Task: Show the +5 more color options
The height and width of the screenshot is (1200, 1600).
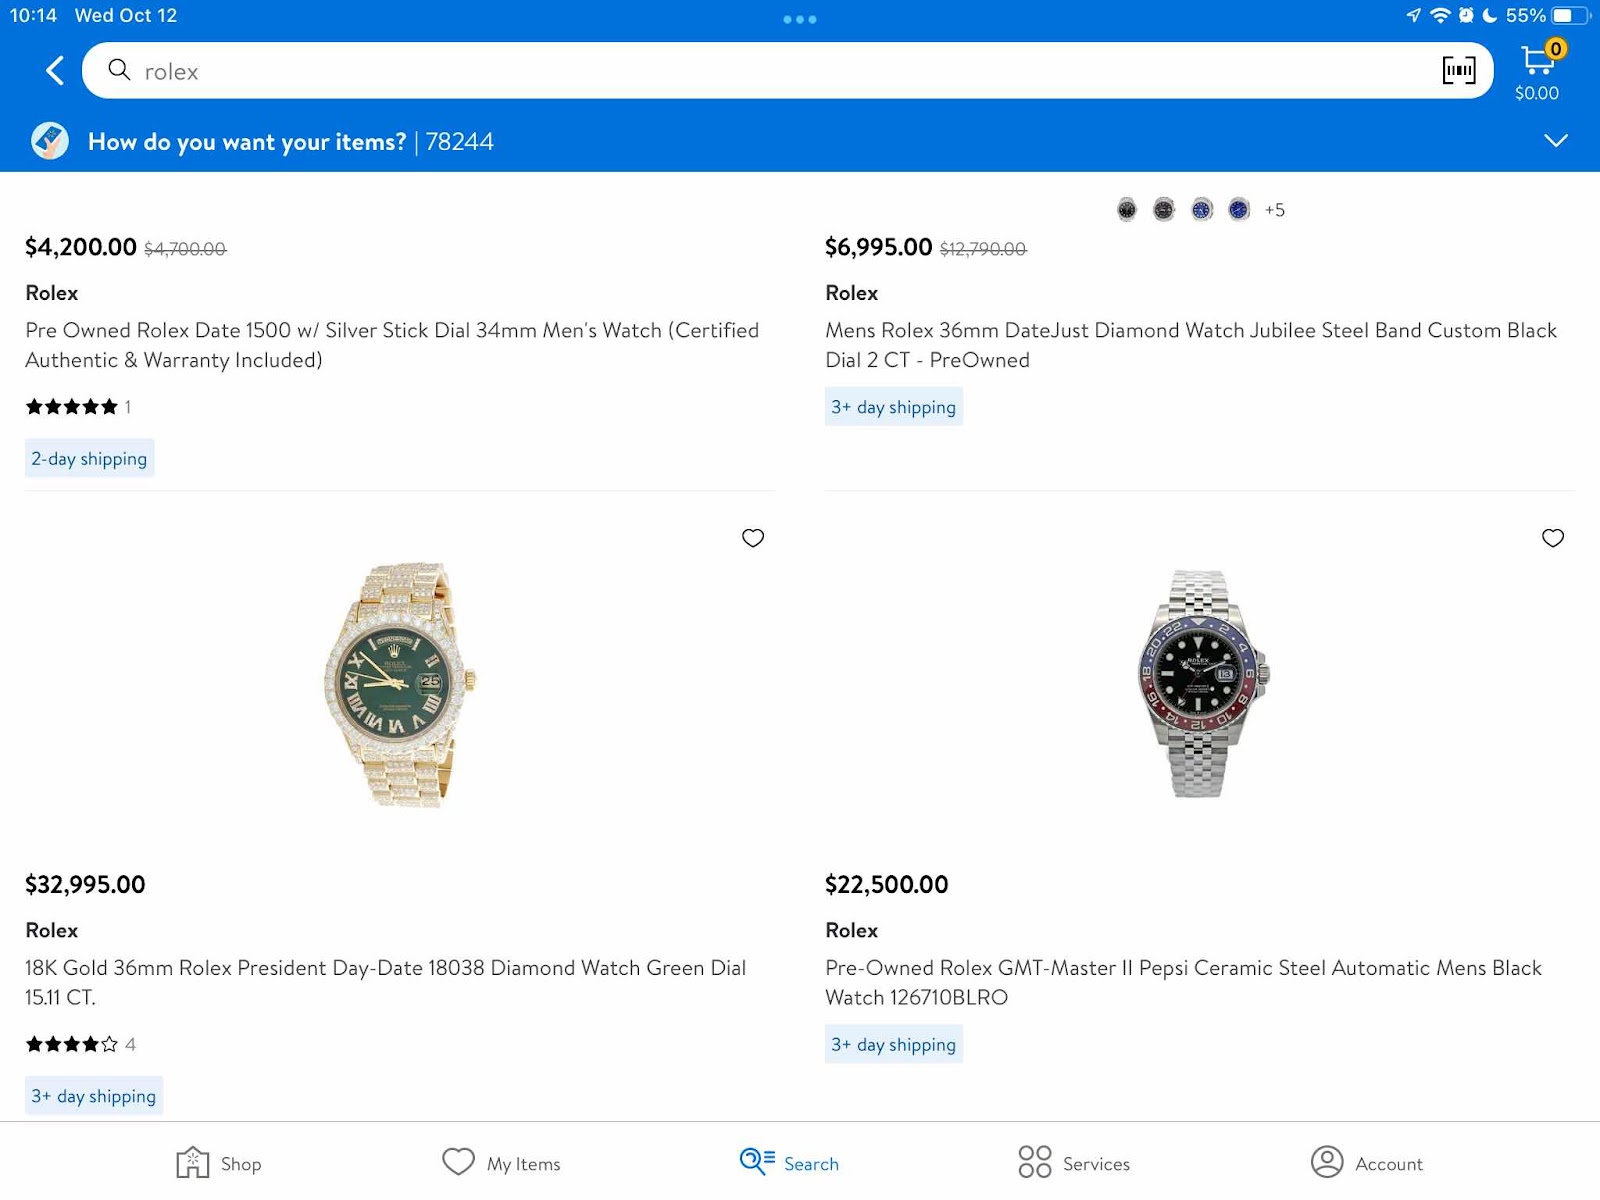Action: pyautogui.click(x=1274, y=210)
